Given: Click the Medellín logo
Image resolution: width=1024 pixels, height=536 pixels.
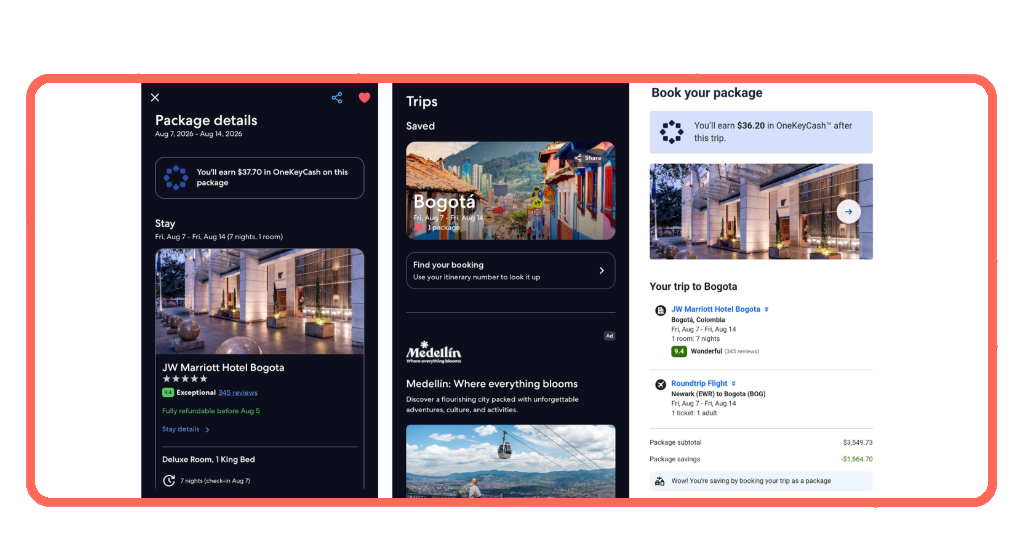Looking at the screenshot, I should 434,351.
